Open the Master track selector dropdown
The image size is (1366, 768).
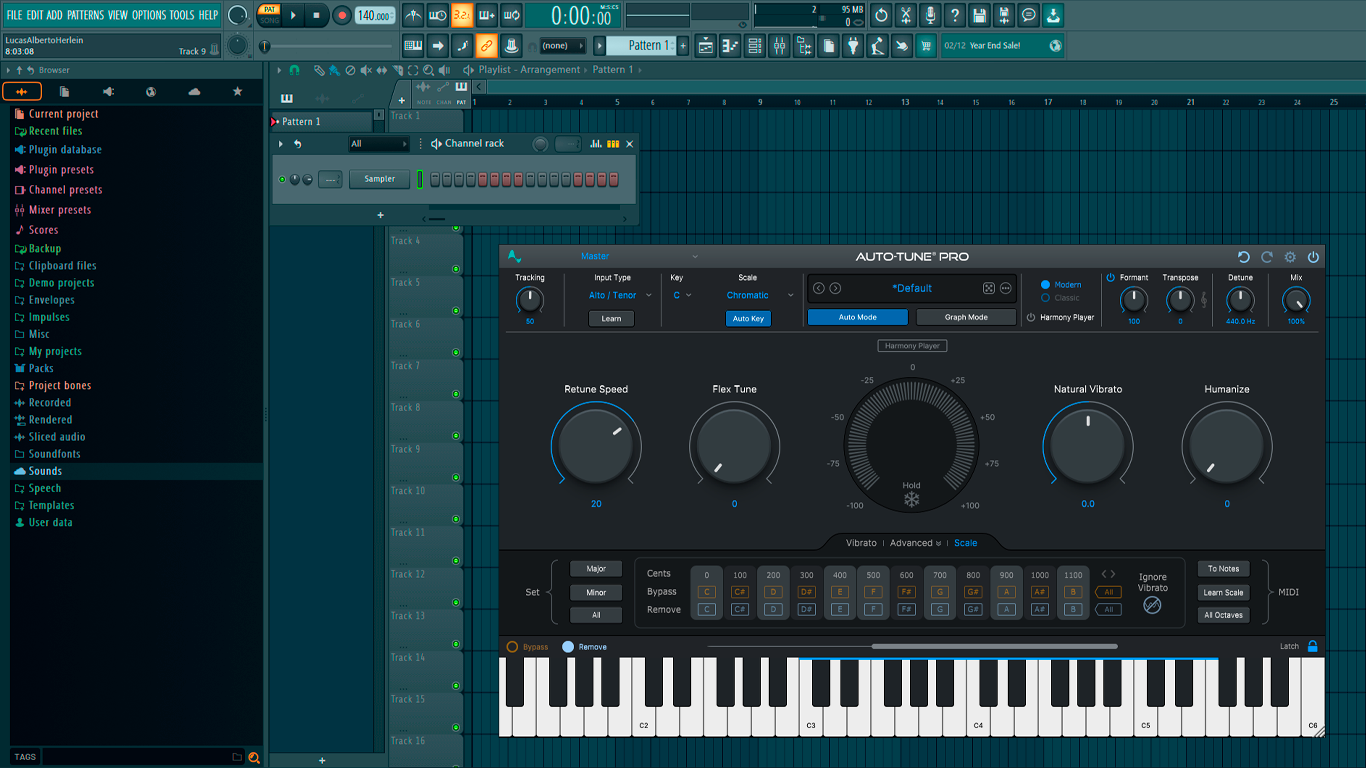638,257
